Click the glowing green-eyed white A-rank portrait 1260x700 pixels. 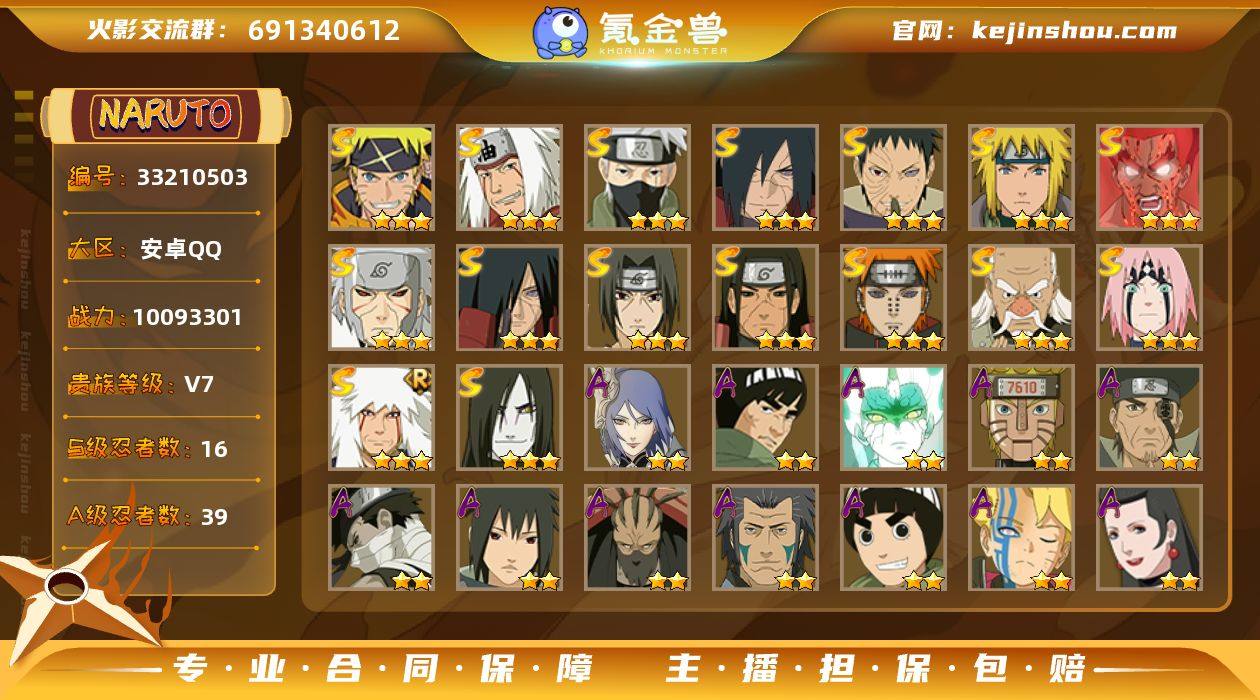tap(893, 418)
